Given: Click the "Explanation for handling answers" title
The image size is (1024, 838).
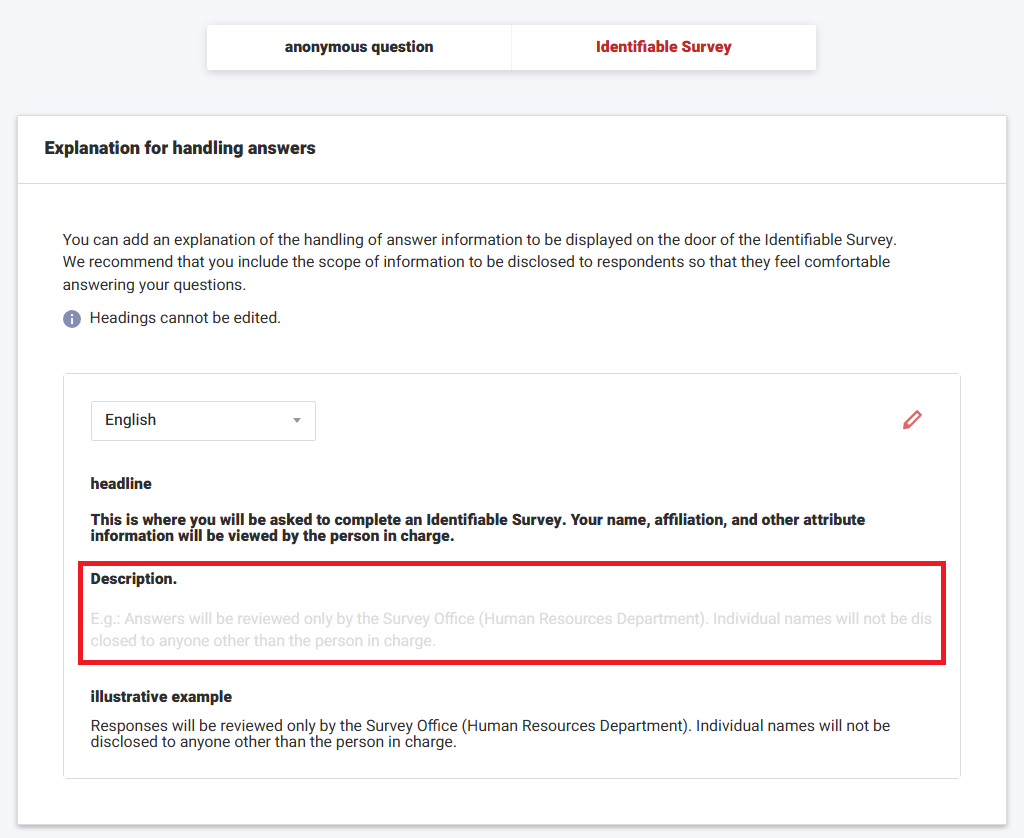Looking at the screenshot, I should [x=180, y=148].
